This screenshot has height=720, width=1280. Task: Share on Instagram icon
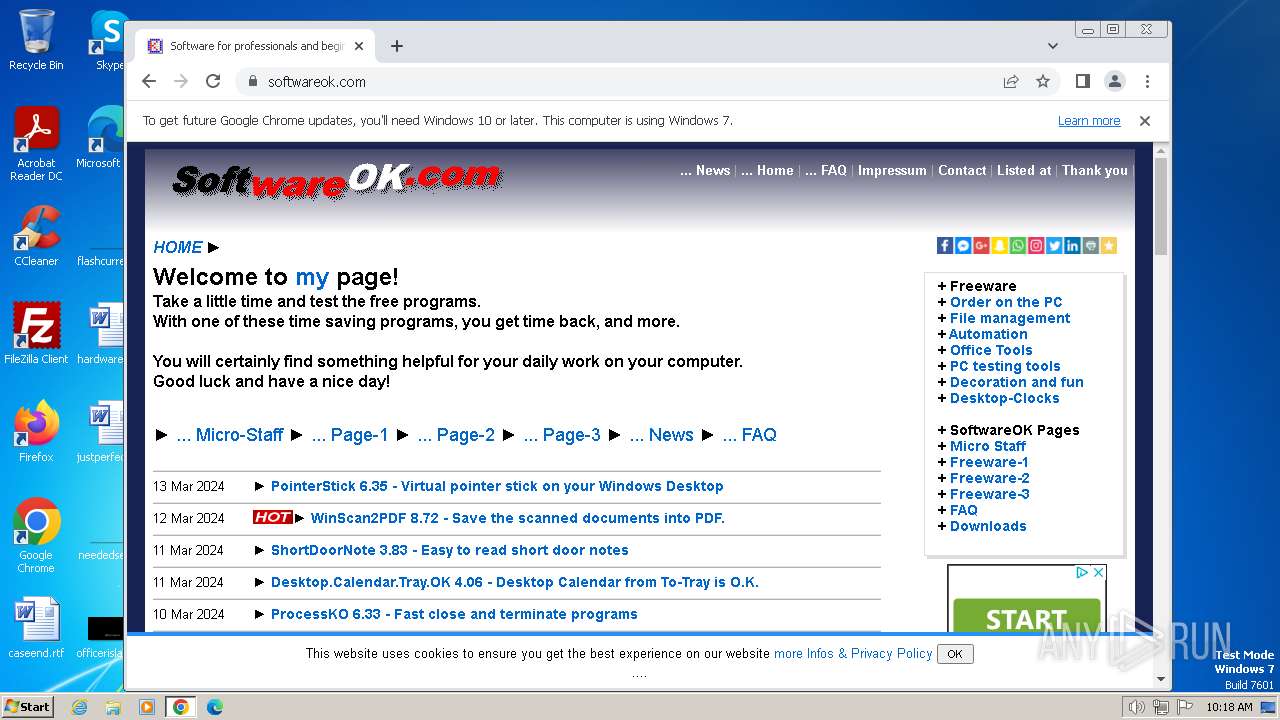click(1036, 246)
